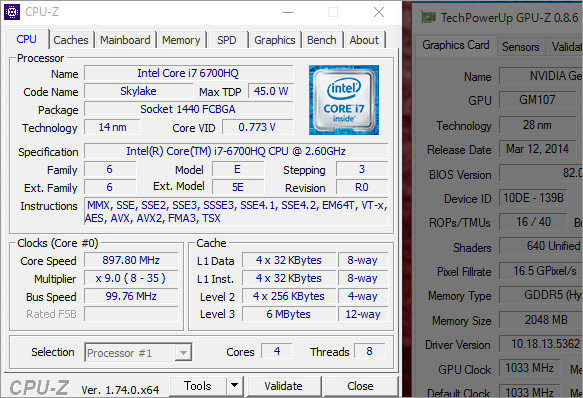Screen dimensions: 583x398
Task: Click the Validate button
Action: pos(283,386)
